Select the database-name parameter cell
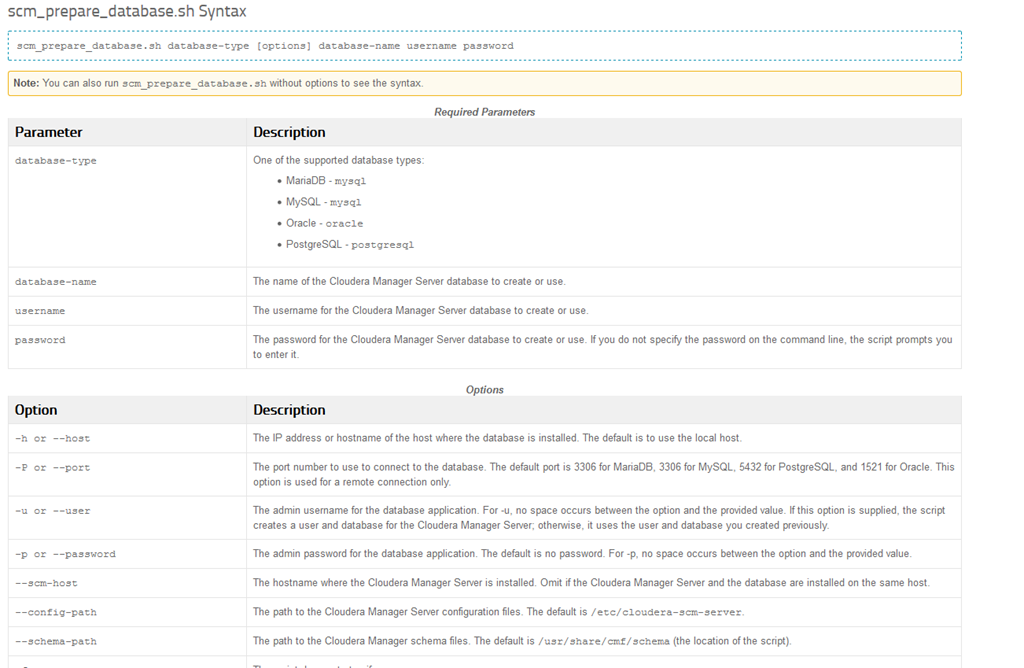This screenshot has height=668, width=1024. (x=56, y=282)
